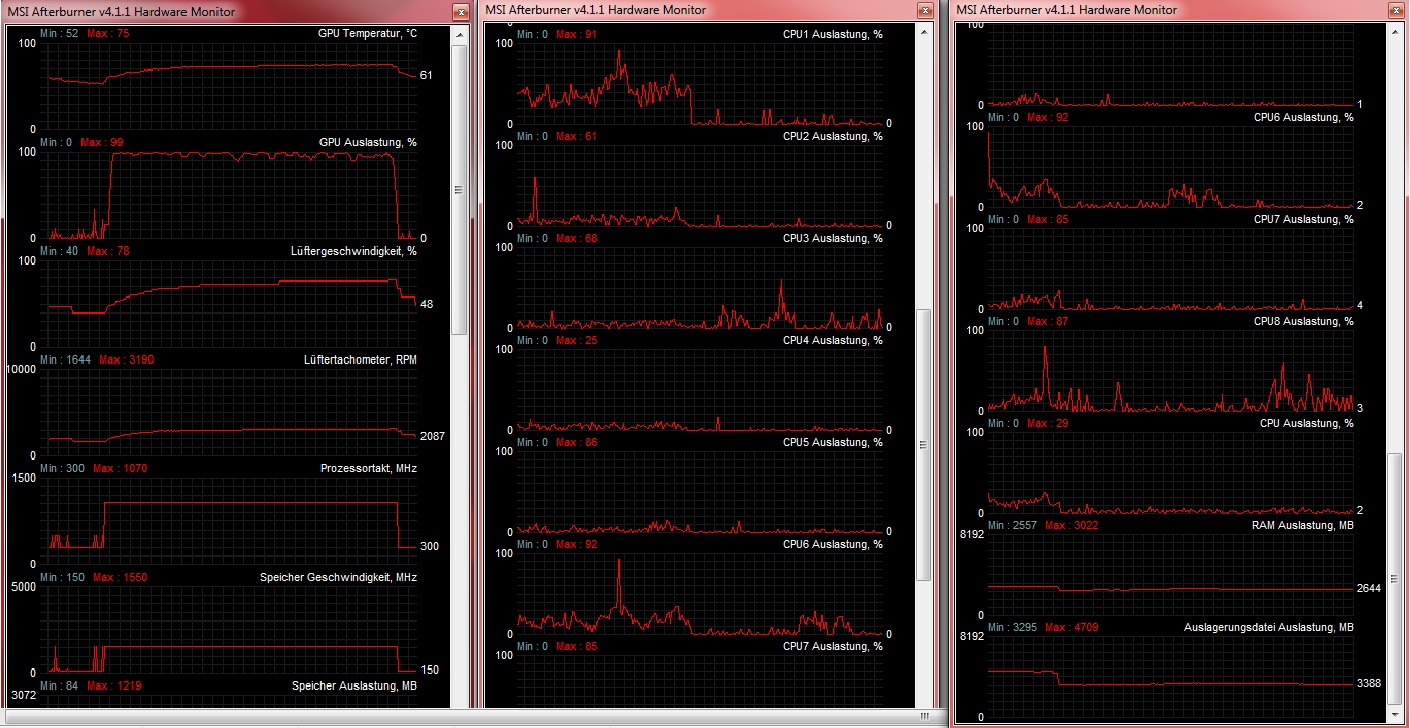Click the 'CPU3 Auslastung, %' graph label

pyautogui.click(x=833, y=239)
